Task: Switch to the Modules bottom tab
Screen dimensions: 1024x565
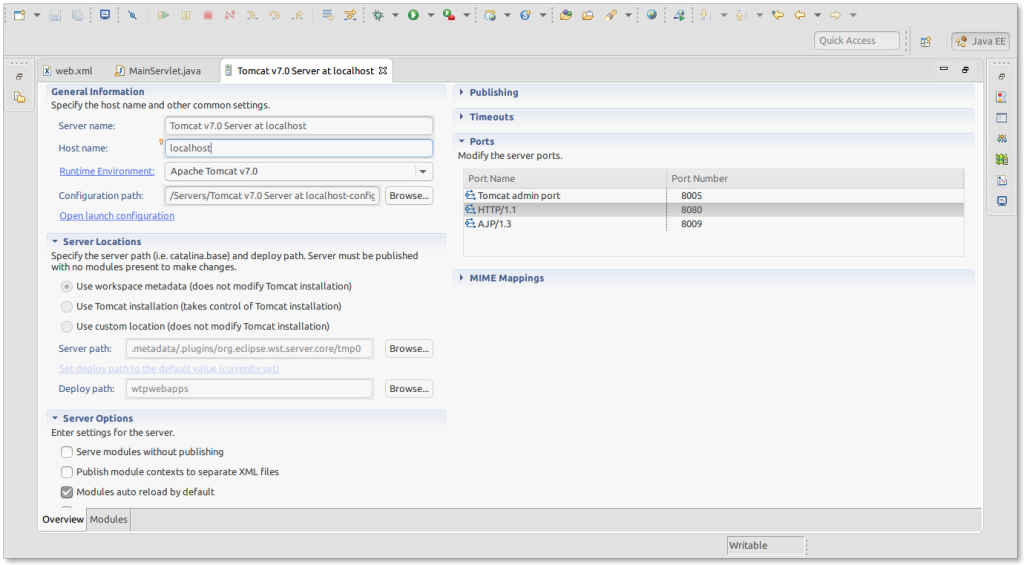Action: click(108, 519)
